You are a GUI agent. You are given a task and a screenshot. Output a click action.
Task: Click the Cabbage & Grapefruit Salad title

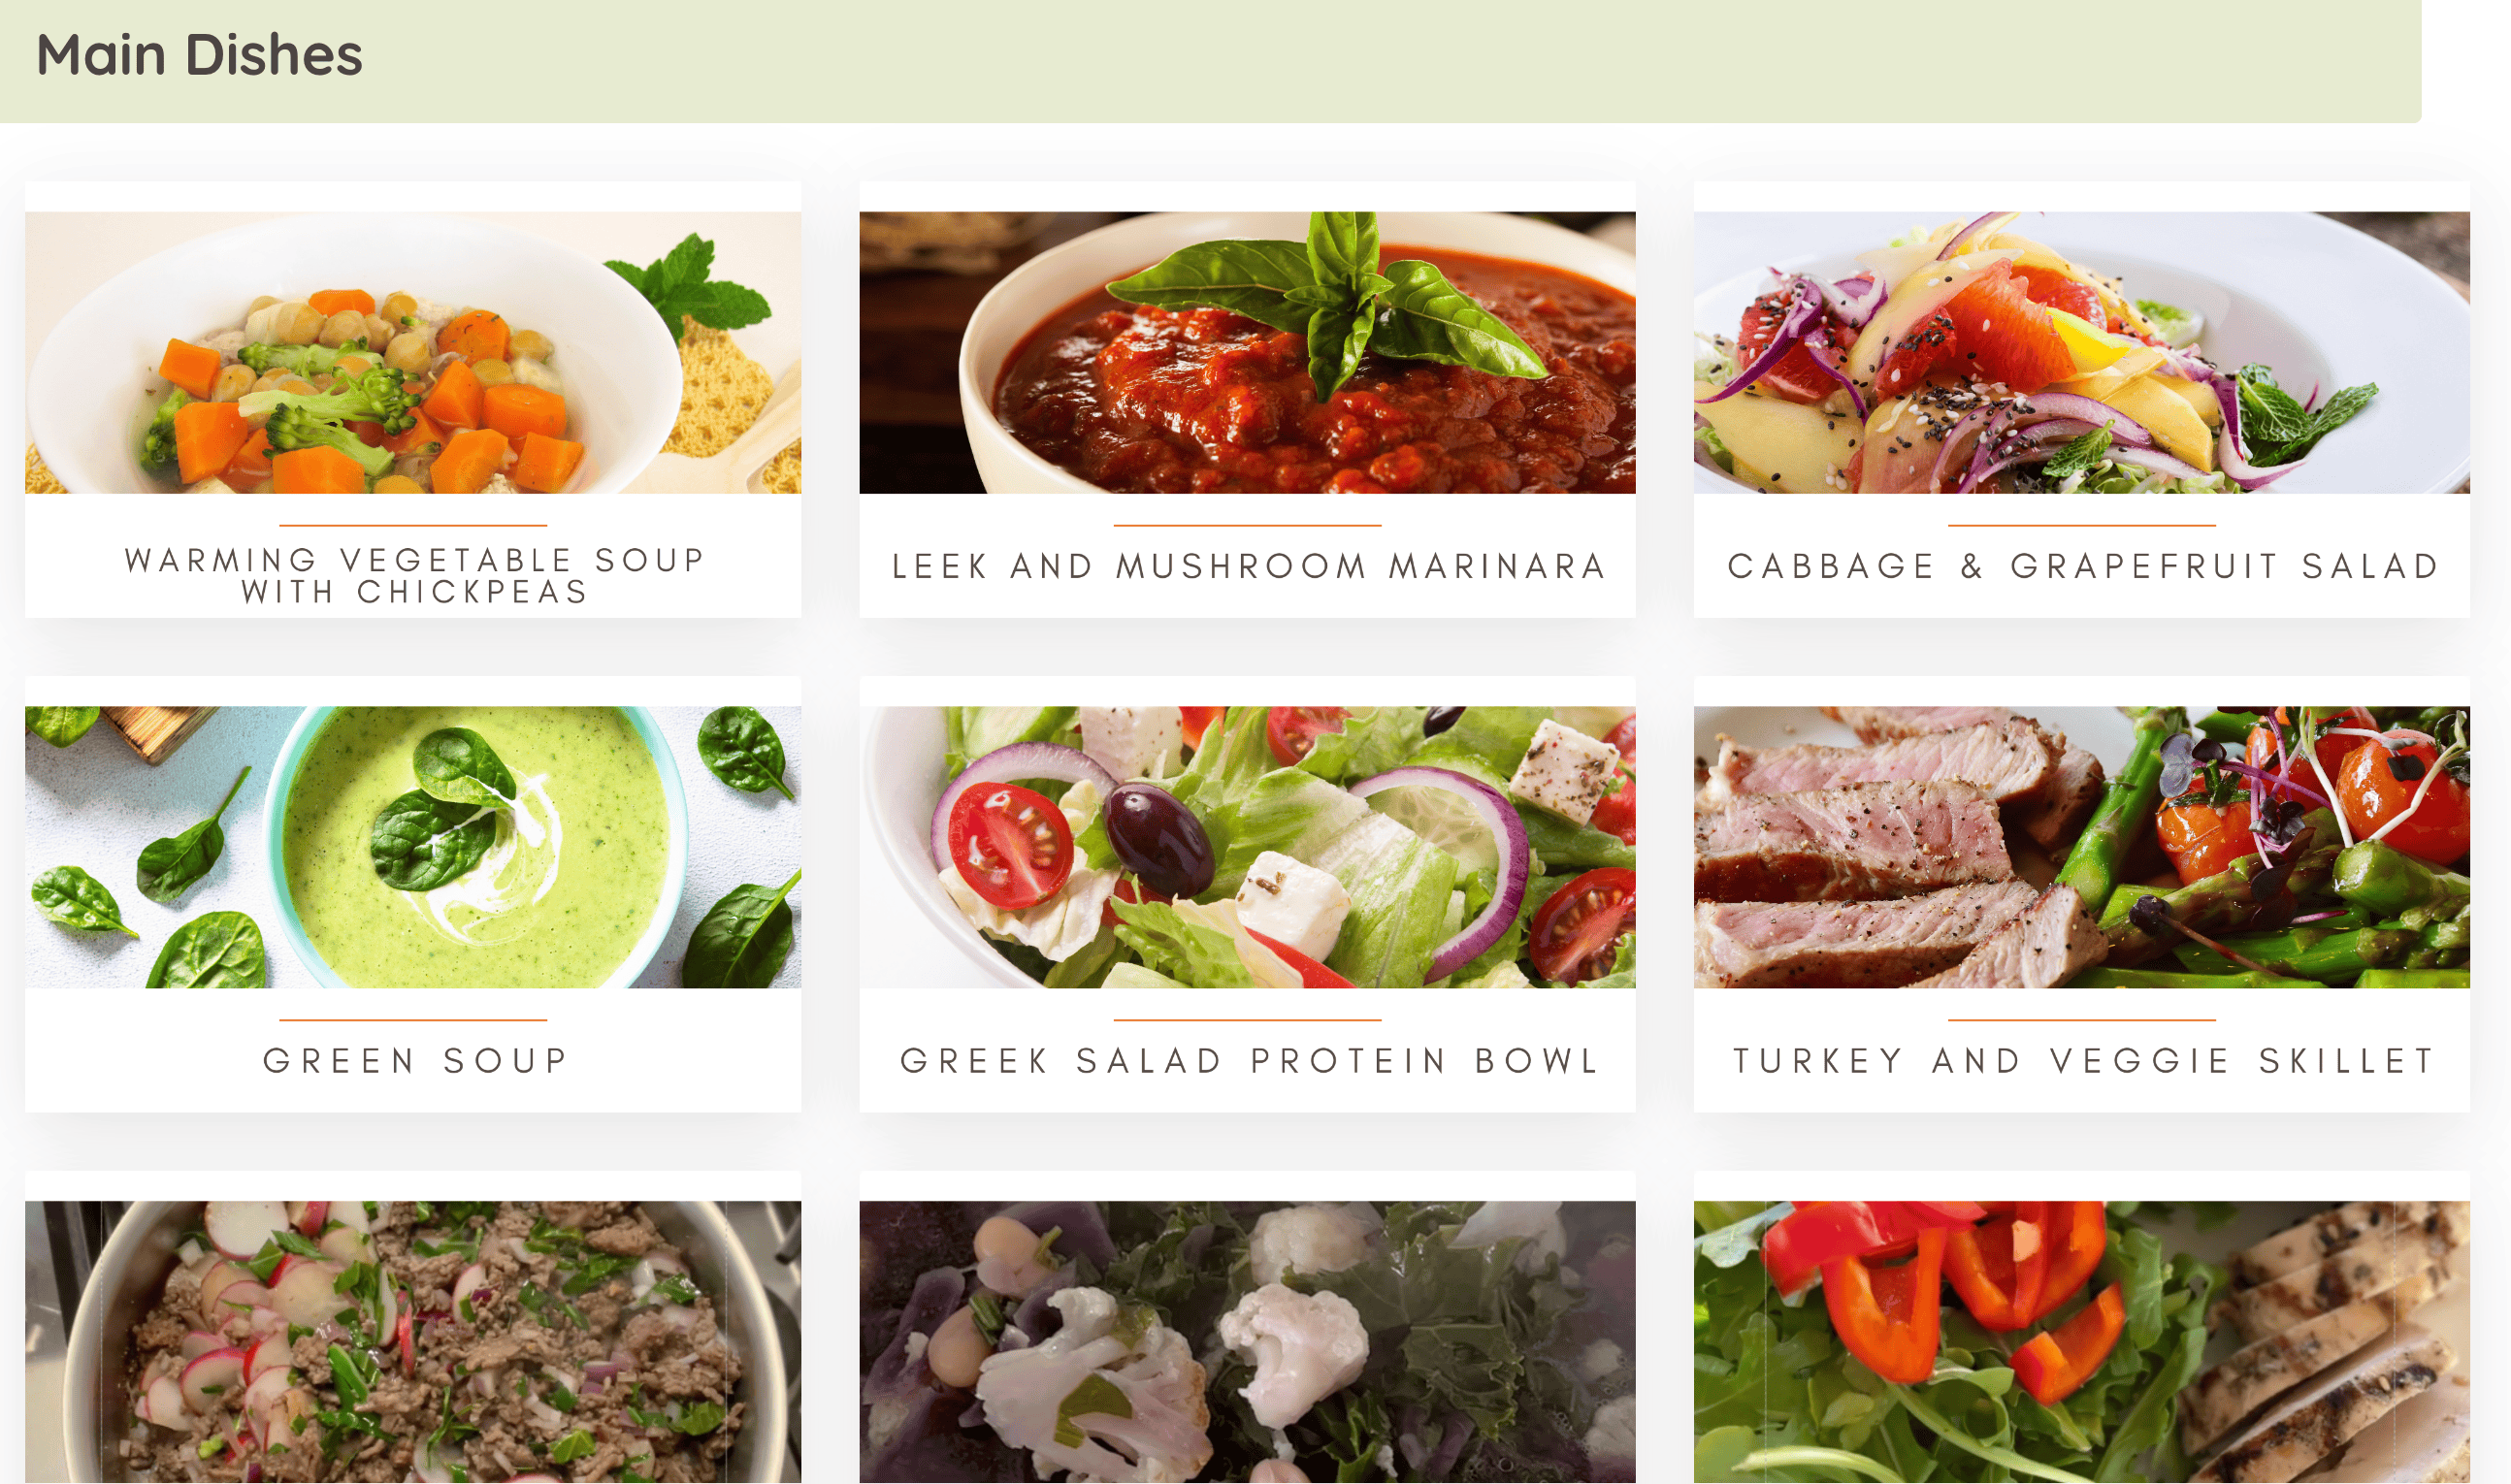click(x=2083, y=566)
